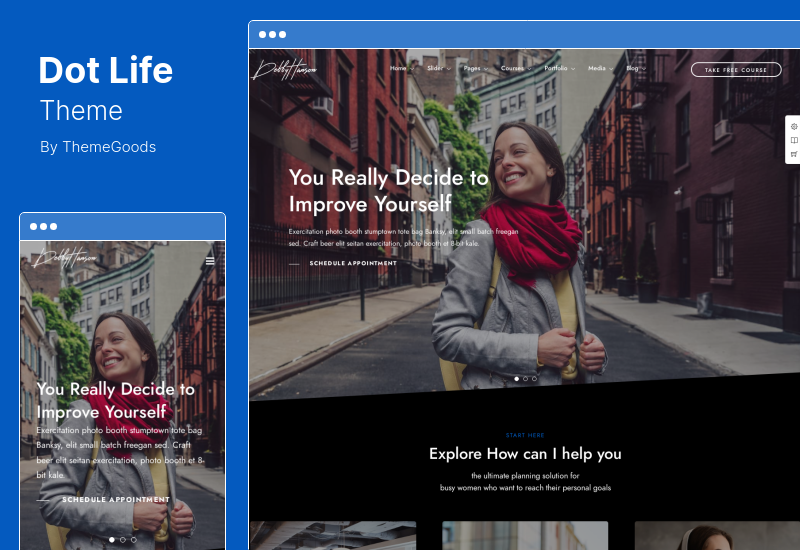Image resolution: width=800 pixels, height=550 pixels.
Task: Tap Schedule Appointment in mobile preview
Action: click(x=116, y=499)
